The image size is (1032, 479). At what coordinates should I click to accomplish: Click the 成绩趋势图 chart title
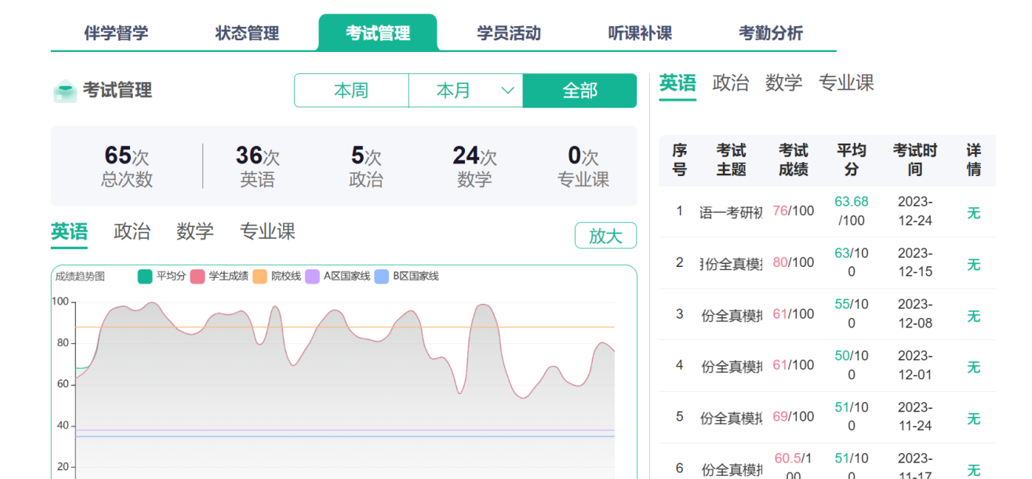[x=80, y=276]
